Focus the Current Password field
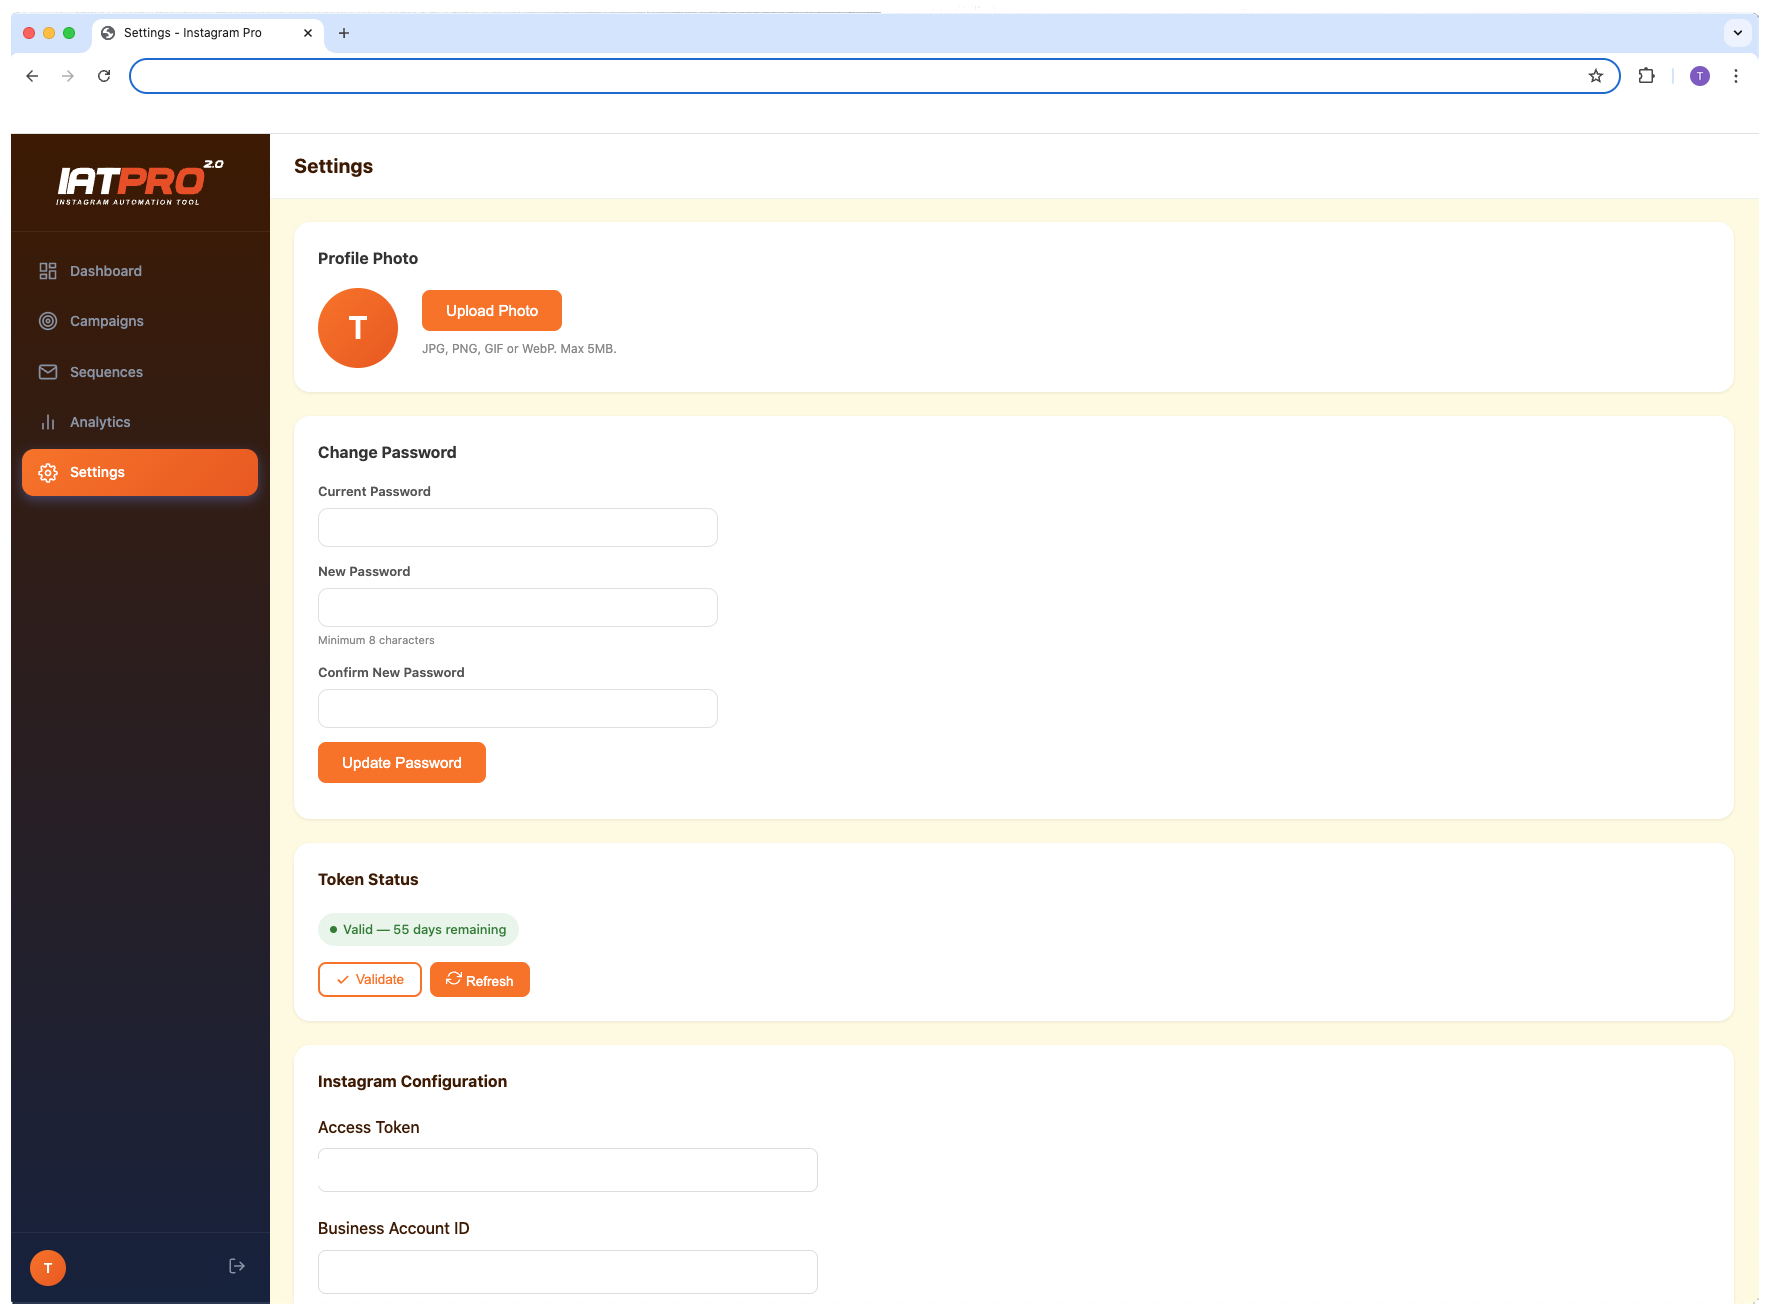This screenshot has height=1309, width=1769. 518,528
